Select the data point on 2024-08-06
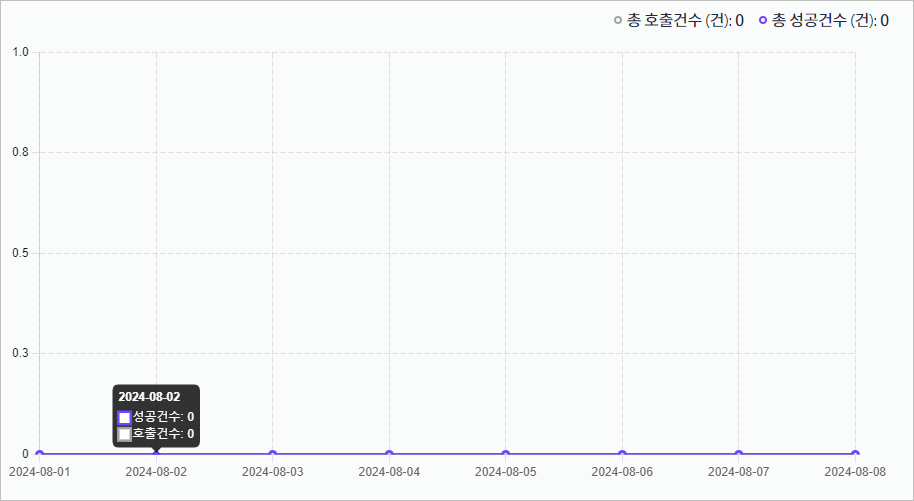914x501 pixels. click(623, 454)
